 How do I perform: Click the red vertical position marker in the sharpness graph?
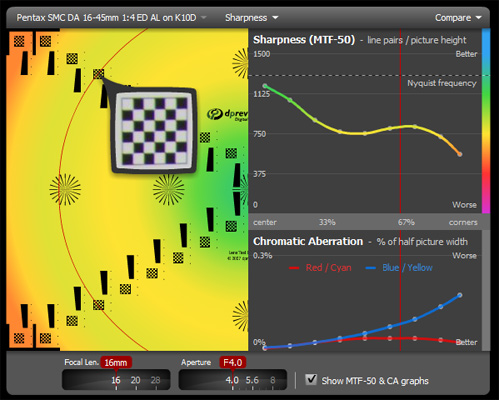(400, 121)
